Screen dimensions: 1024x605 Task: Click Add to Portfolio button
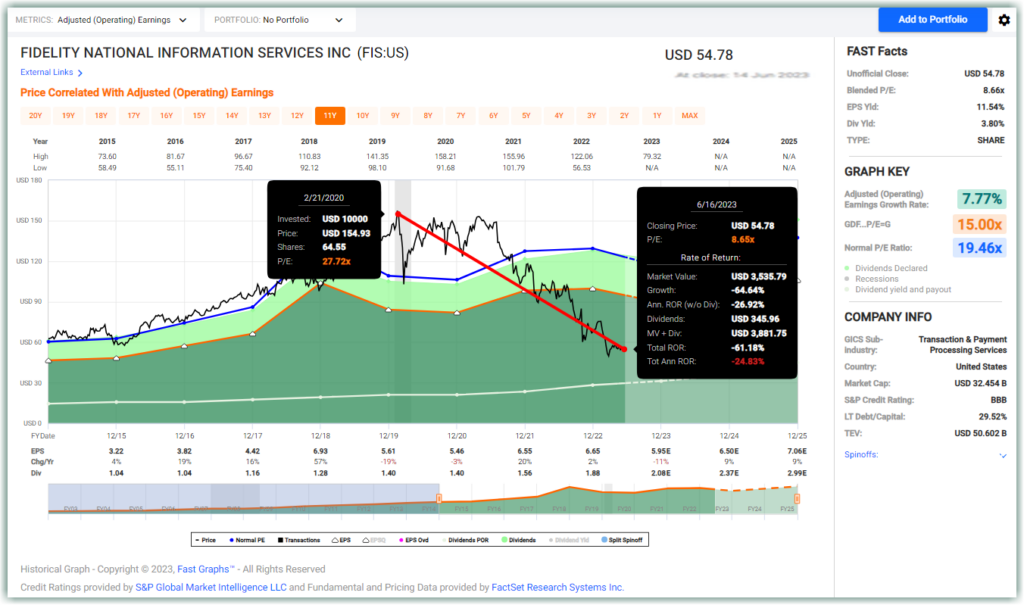[933, 20]
